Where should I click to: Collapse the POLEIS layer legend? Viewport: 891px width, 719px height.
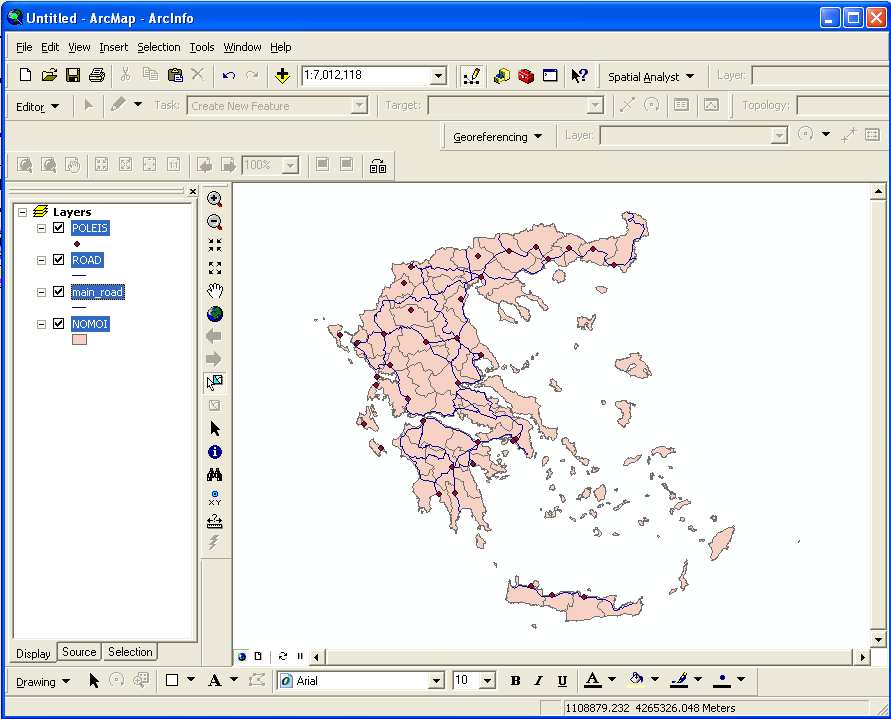tap(41, 228)
